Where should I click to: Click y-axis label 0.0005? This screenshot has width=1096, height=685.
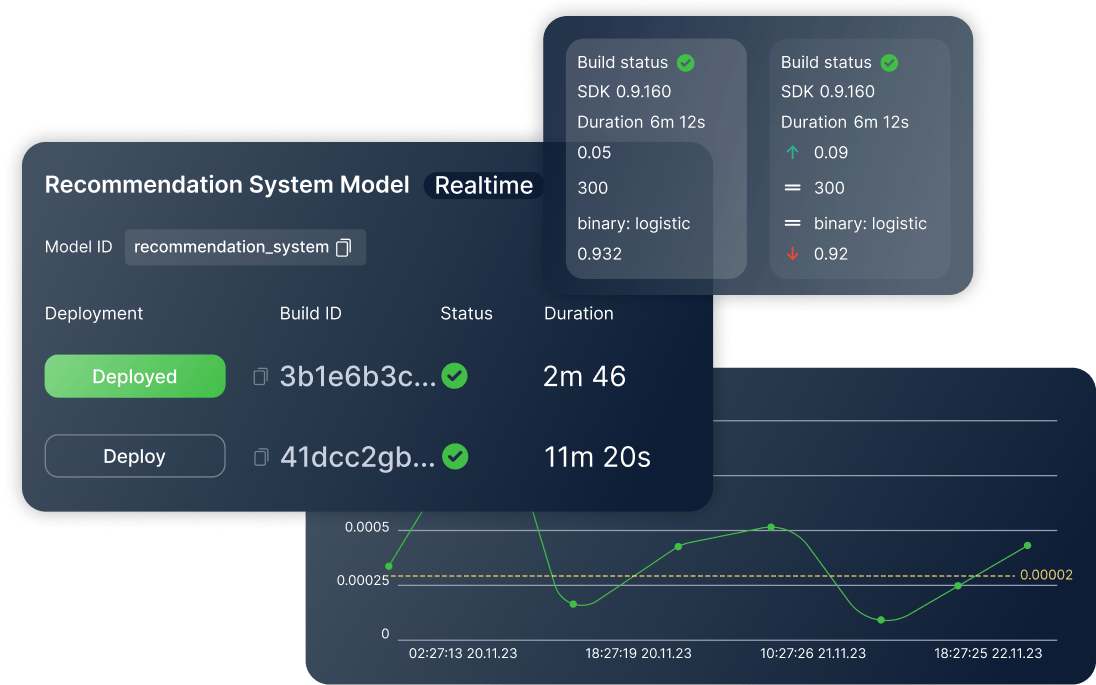(x=367, y=527)
